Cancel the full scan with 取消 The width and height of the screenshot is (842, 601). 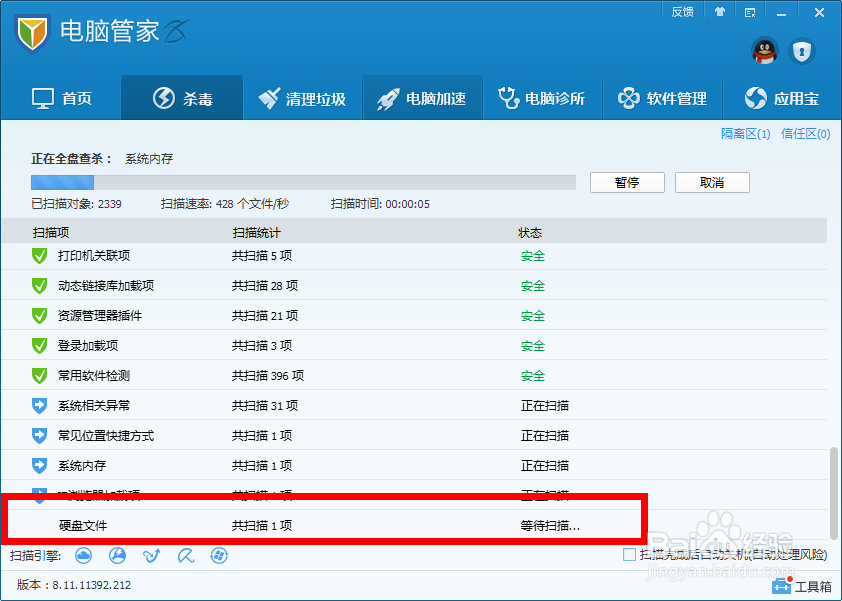[x=712, y=182]
